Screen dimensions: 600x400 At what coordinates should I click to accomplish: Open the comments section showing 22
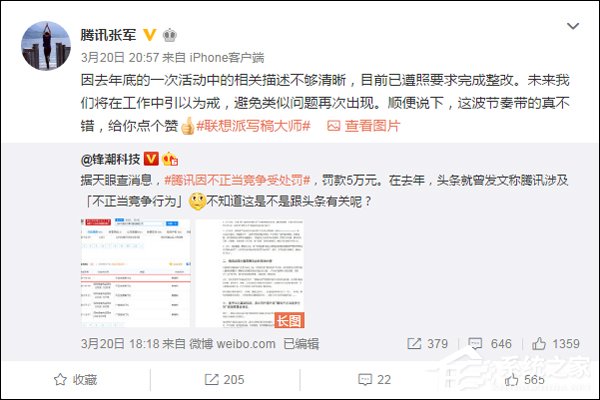(375, 379)
